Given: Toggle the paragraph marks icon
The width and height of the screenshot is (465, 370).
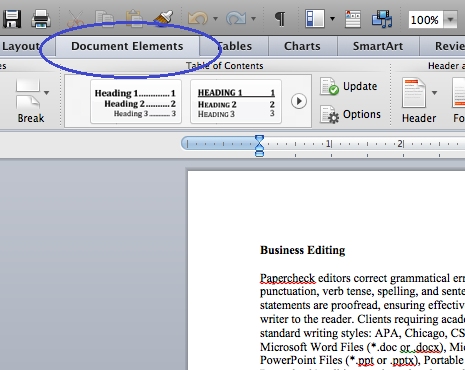Looking at the screenshot, I should click(x=280, y=19).
